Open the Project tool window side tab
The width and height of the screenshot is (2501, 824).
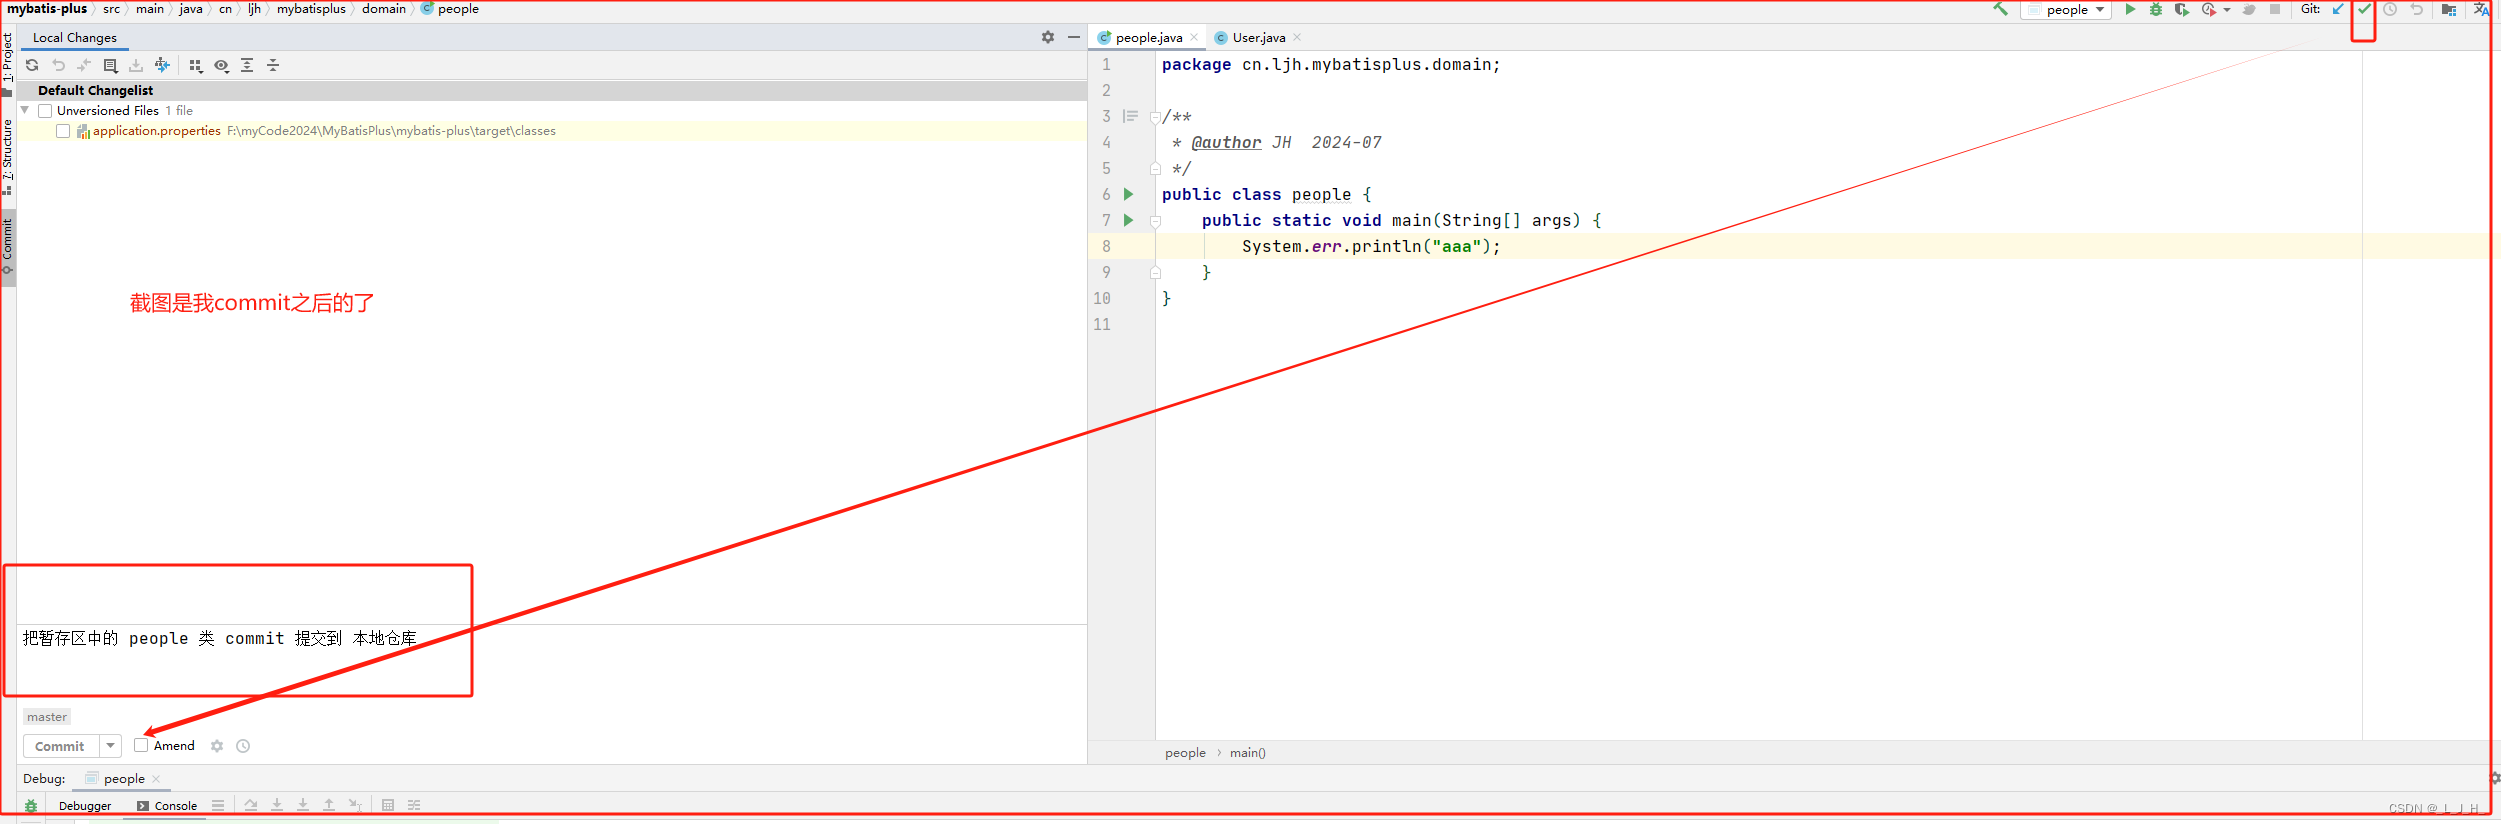click(x=8, y=63)
